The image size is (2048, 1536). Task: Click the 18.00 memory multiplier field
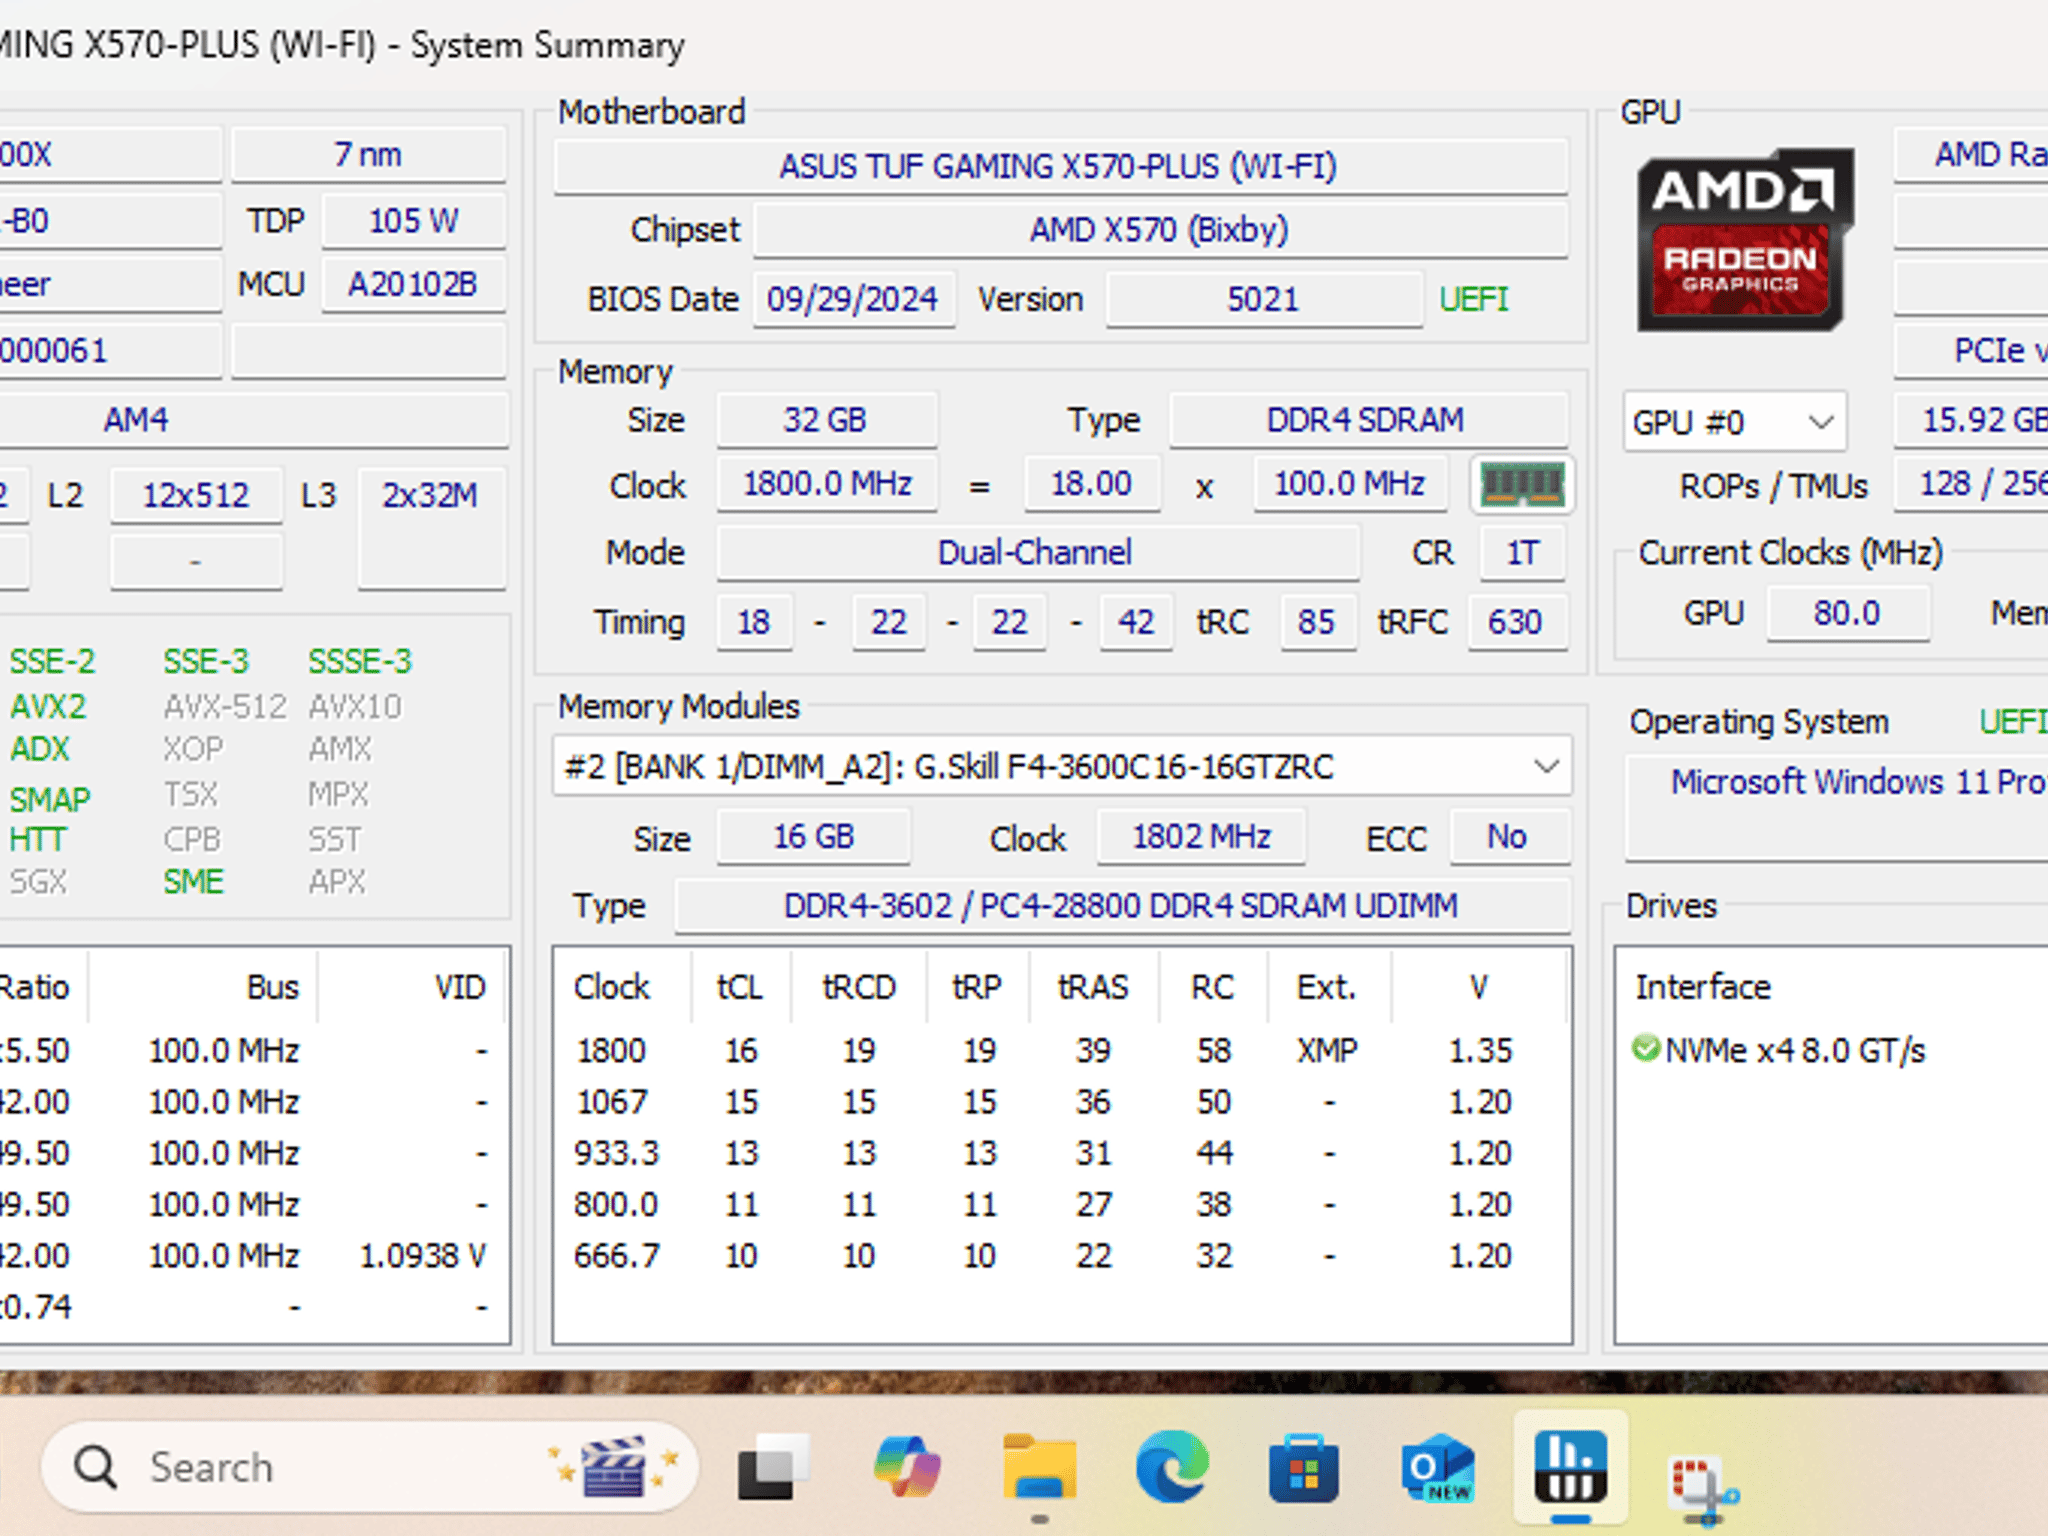tap(1092, 484)
